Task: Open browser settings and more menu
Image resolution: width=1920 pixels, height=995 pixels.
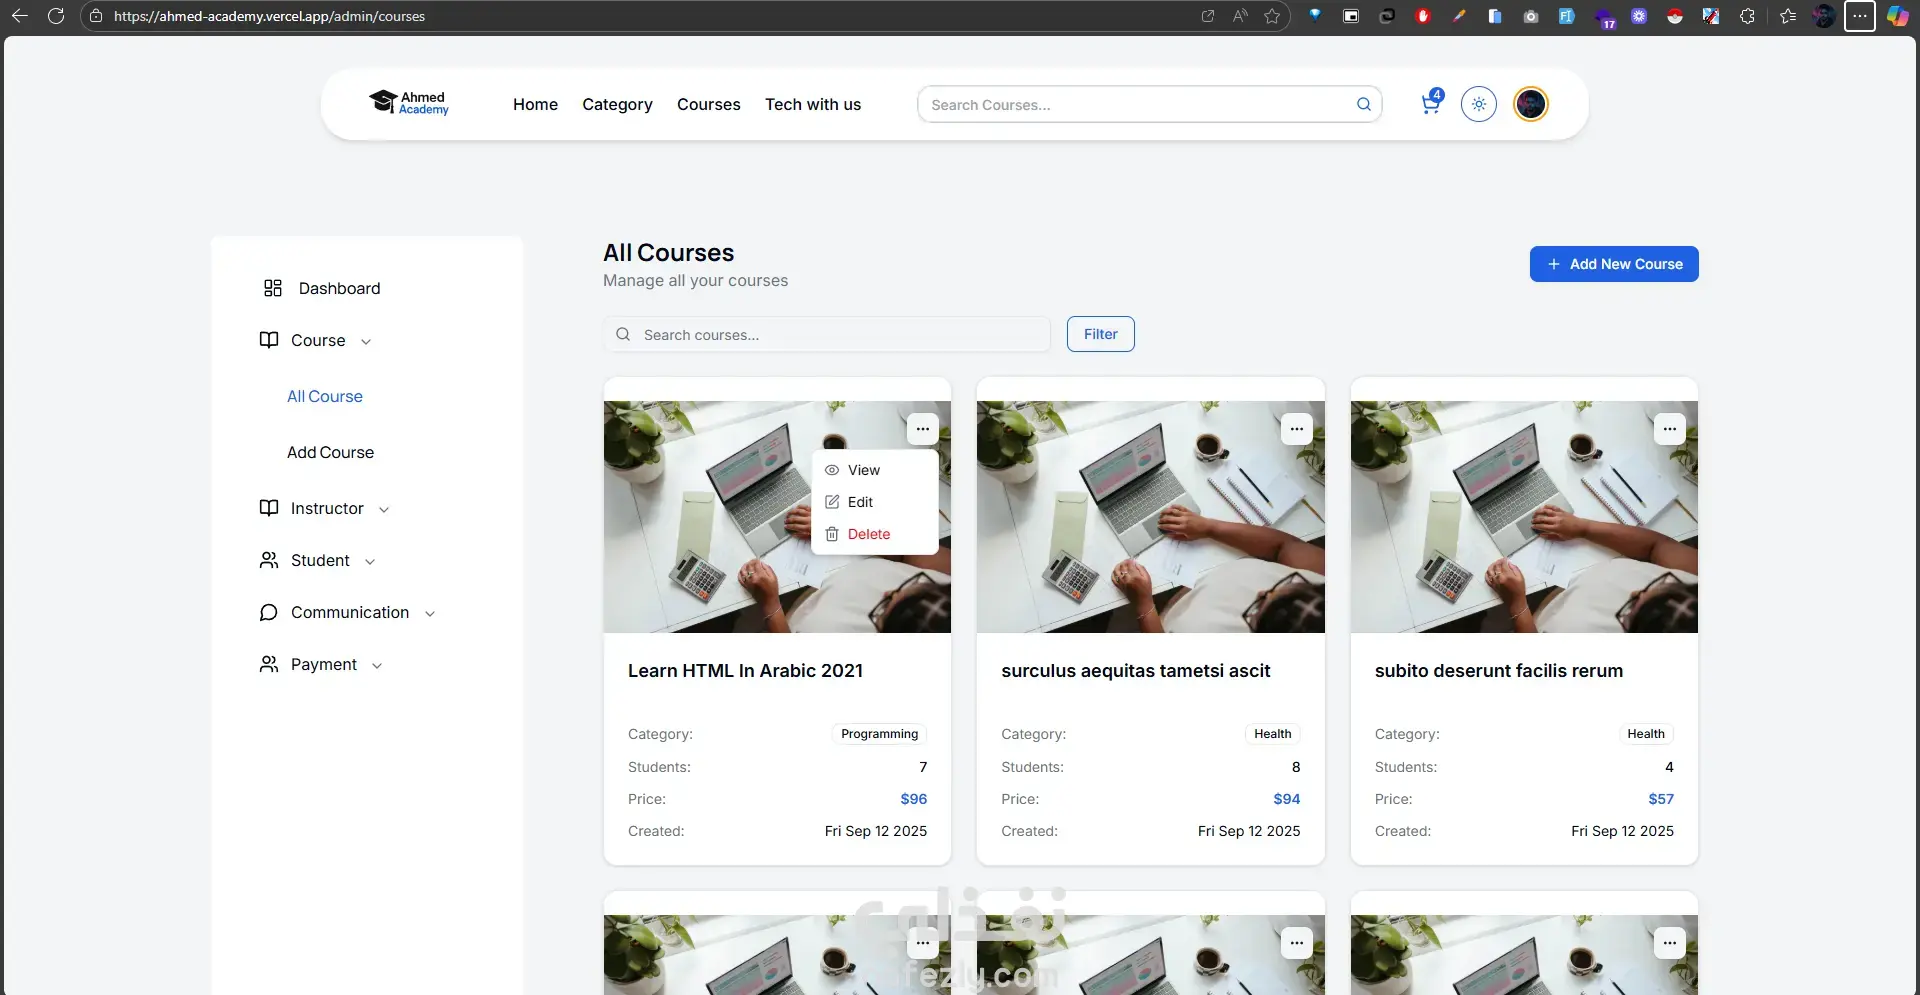Action: point(1859,16)
